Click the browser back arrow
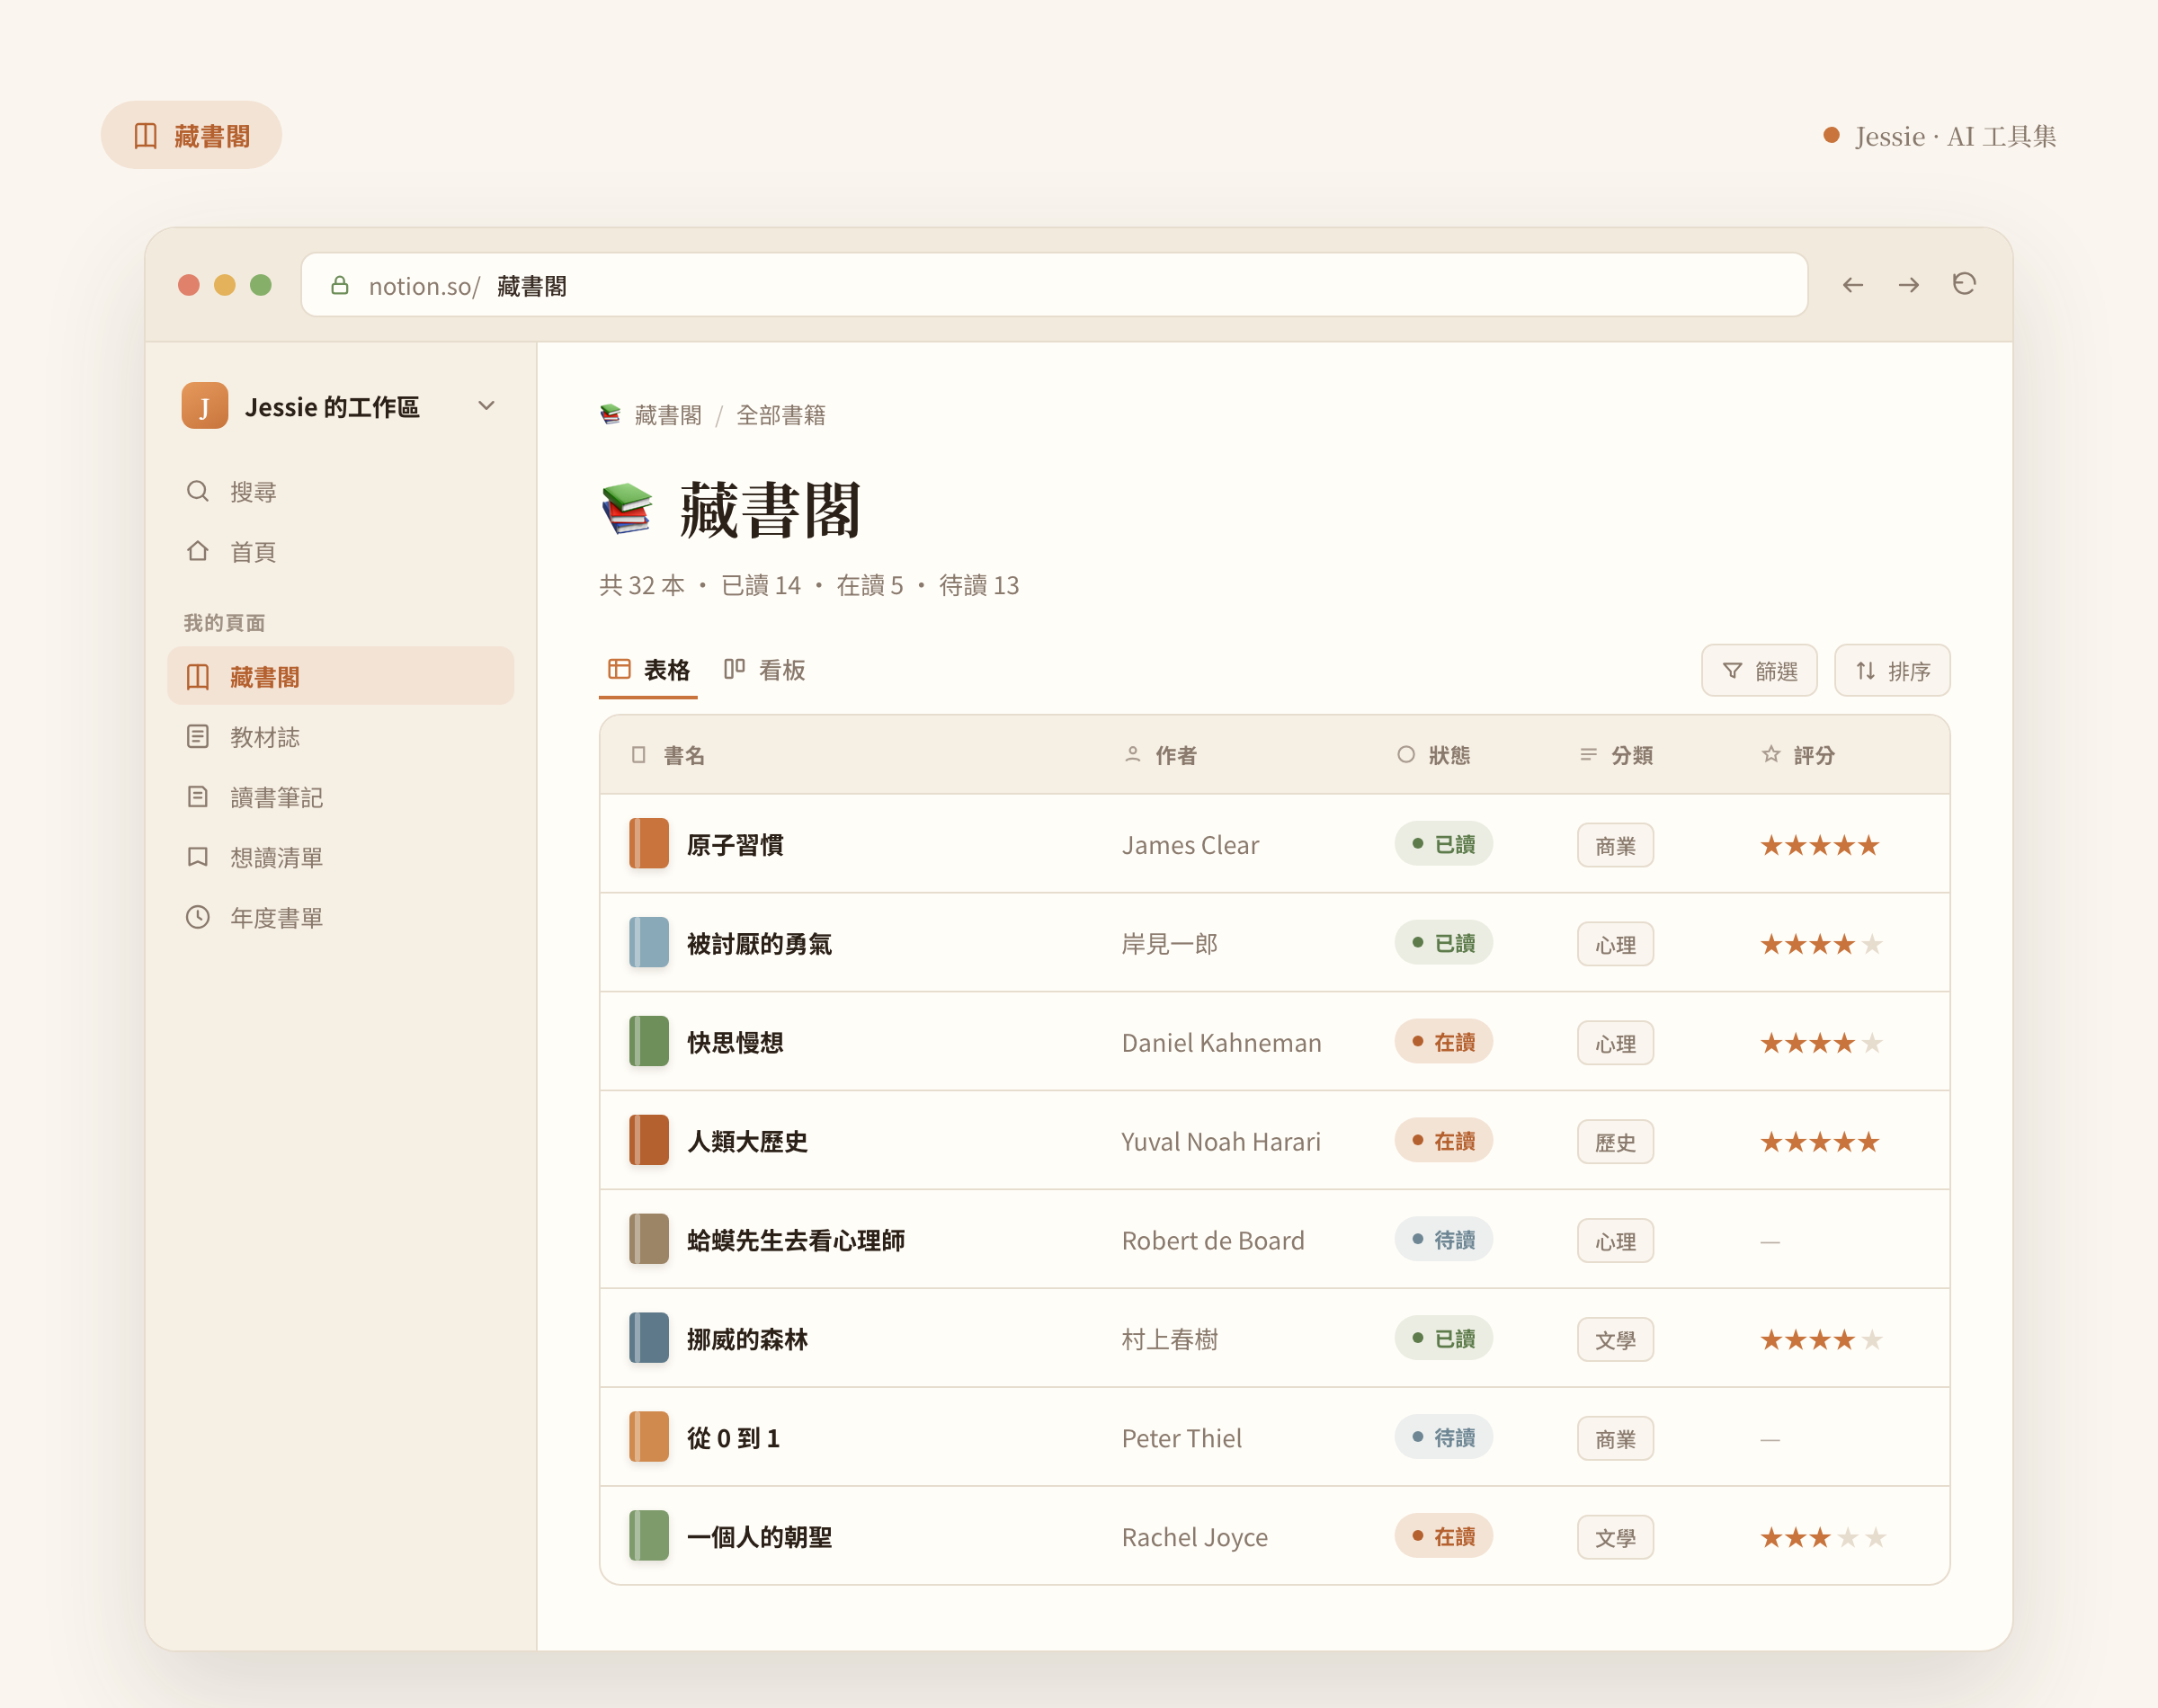 pos(1852,285)
